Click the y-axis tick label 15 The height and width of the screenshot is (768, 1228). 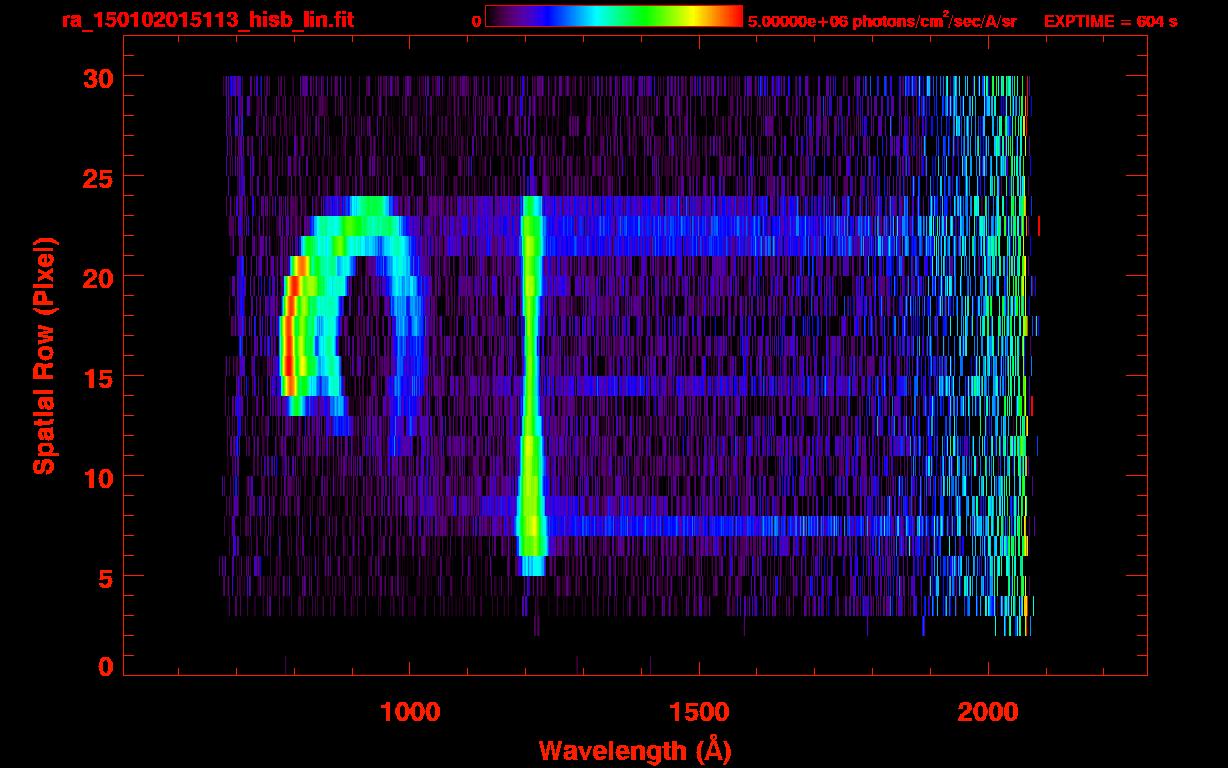point(97,377)
